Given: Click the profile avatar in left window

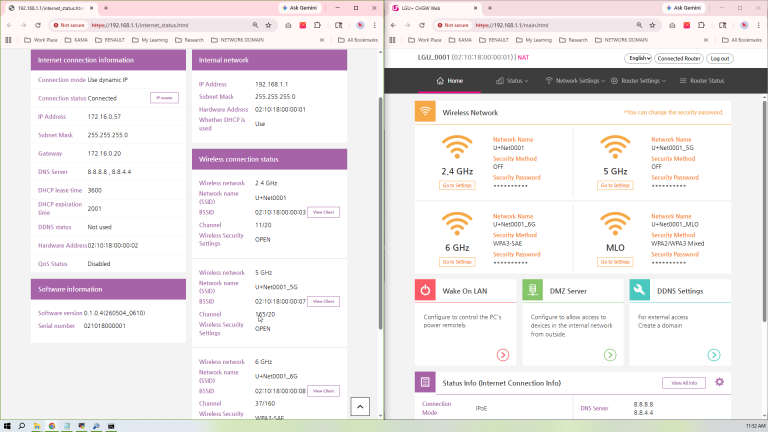Looking at the screenshot, I should [360, 25].
